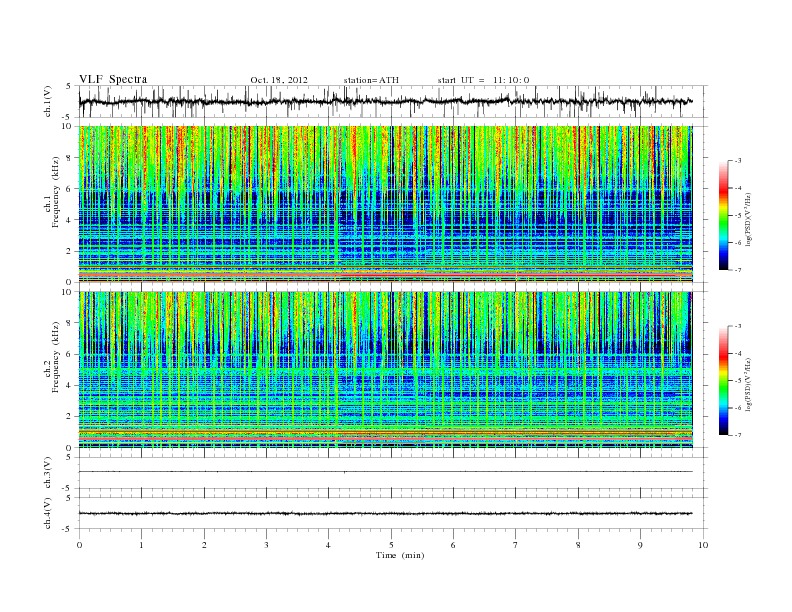
Task: Click the ch.1 PSD color bar
Action: (x=723, y=215)
